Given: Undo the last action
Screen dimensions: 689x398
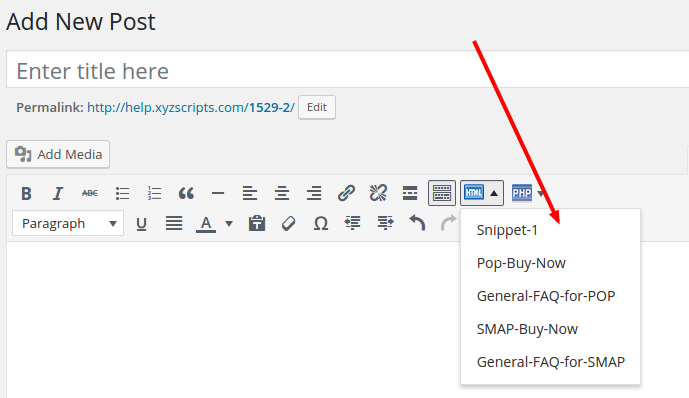Looking at the screenshot, I should point(417,224).
